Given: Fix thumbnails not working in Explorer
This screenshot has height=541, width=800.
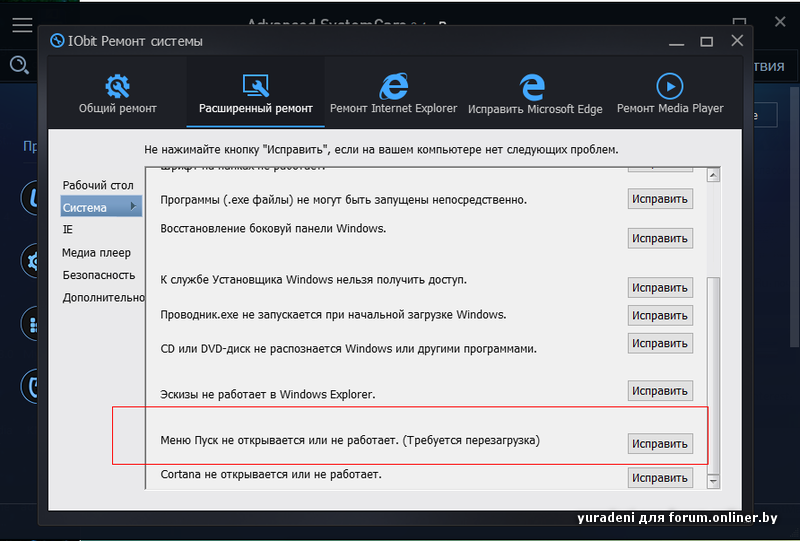Looking at the screenshot, I should pos(660,391).
